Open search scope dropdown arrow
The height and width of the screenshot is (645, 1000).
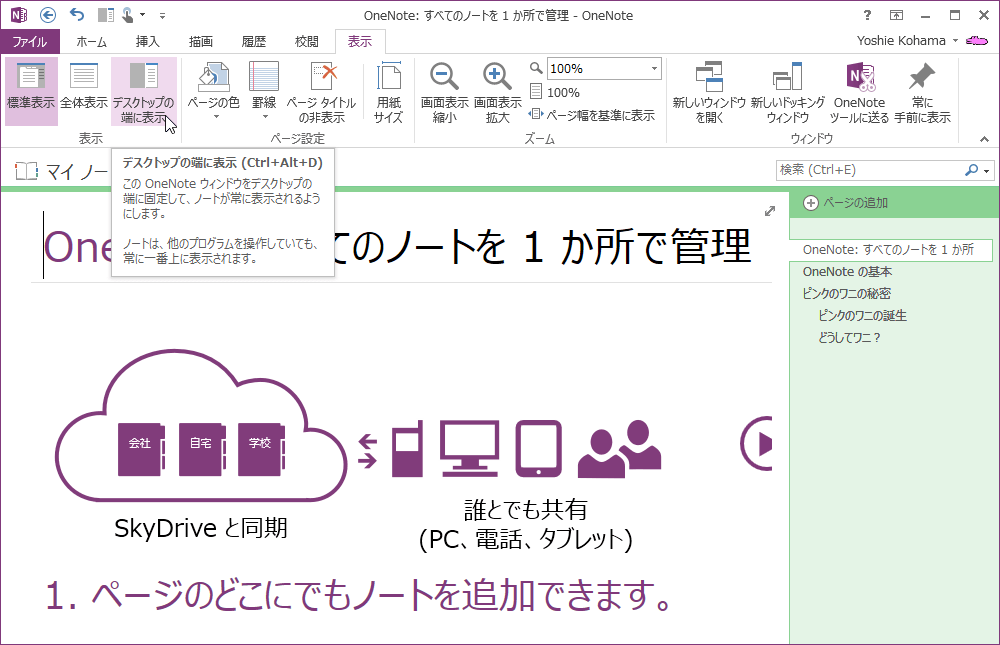[987, 170]
